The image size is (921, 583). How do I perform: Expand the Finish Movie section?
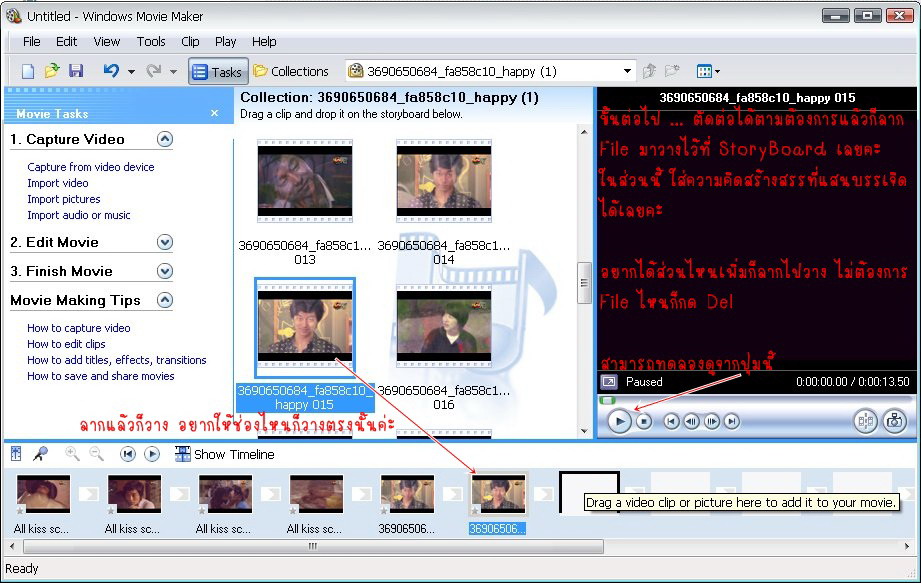(165, 271)
